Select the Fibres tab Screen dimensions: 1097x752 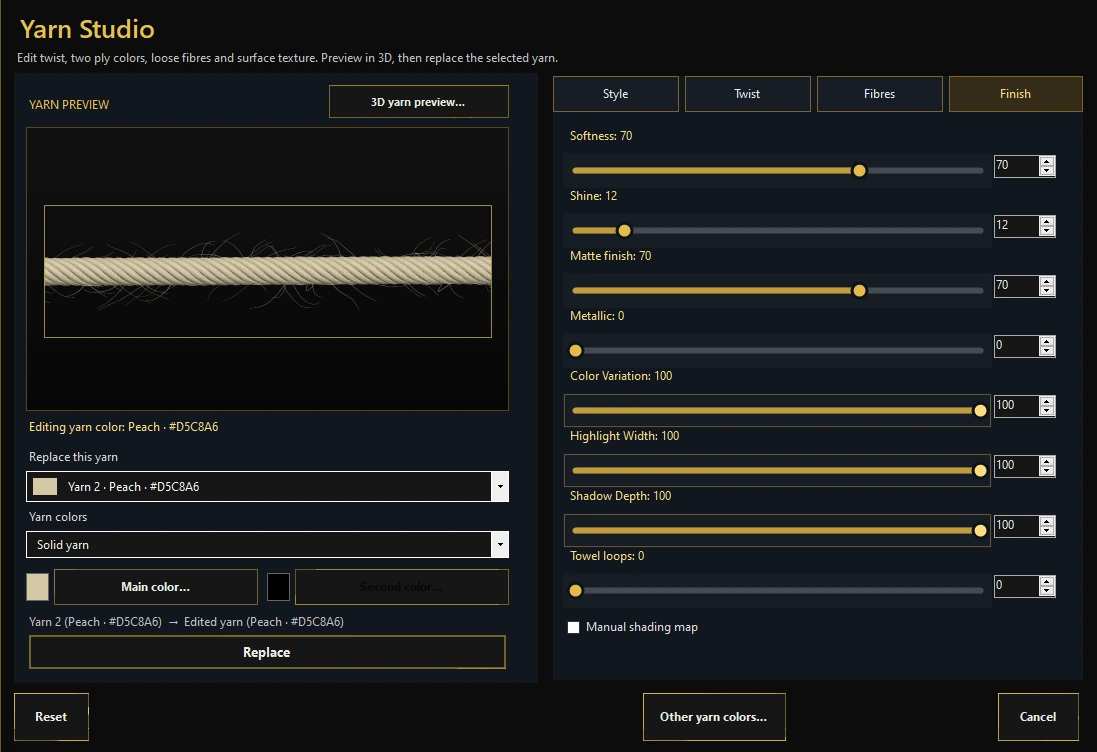[879, 94]
